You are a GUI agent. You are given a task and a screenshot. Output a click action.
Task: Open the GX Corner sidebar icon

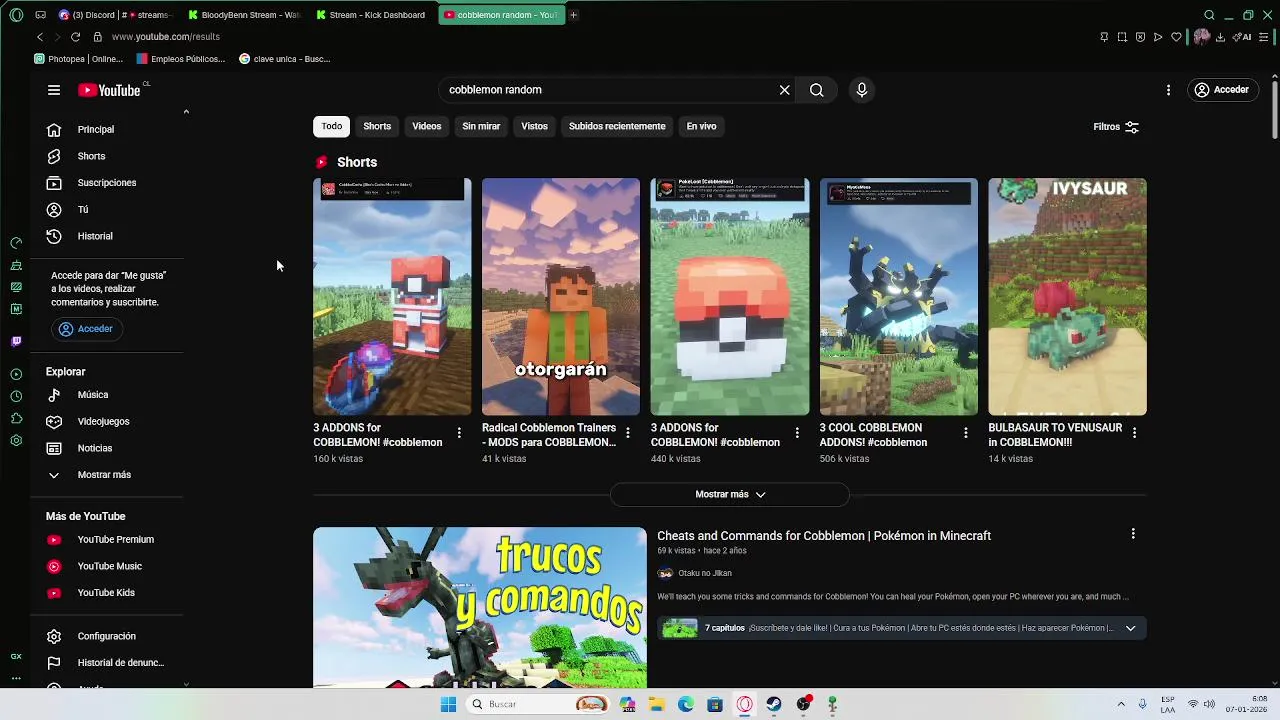16,657
